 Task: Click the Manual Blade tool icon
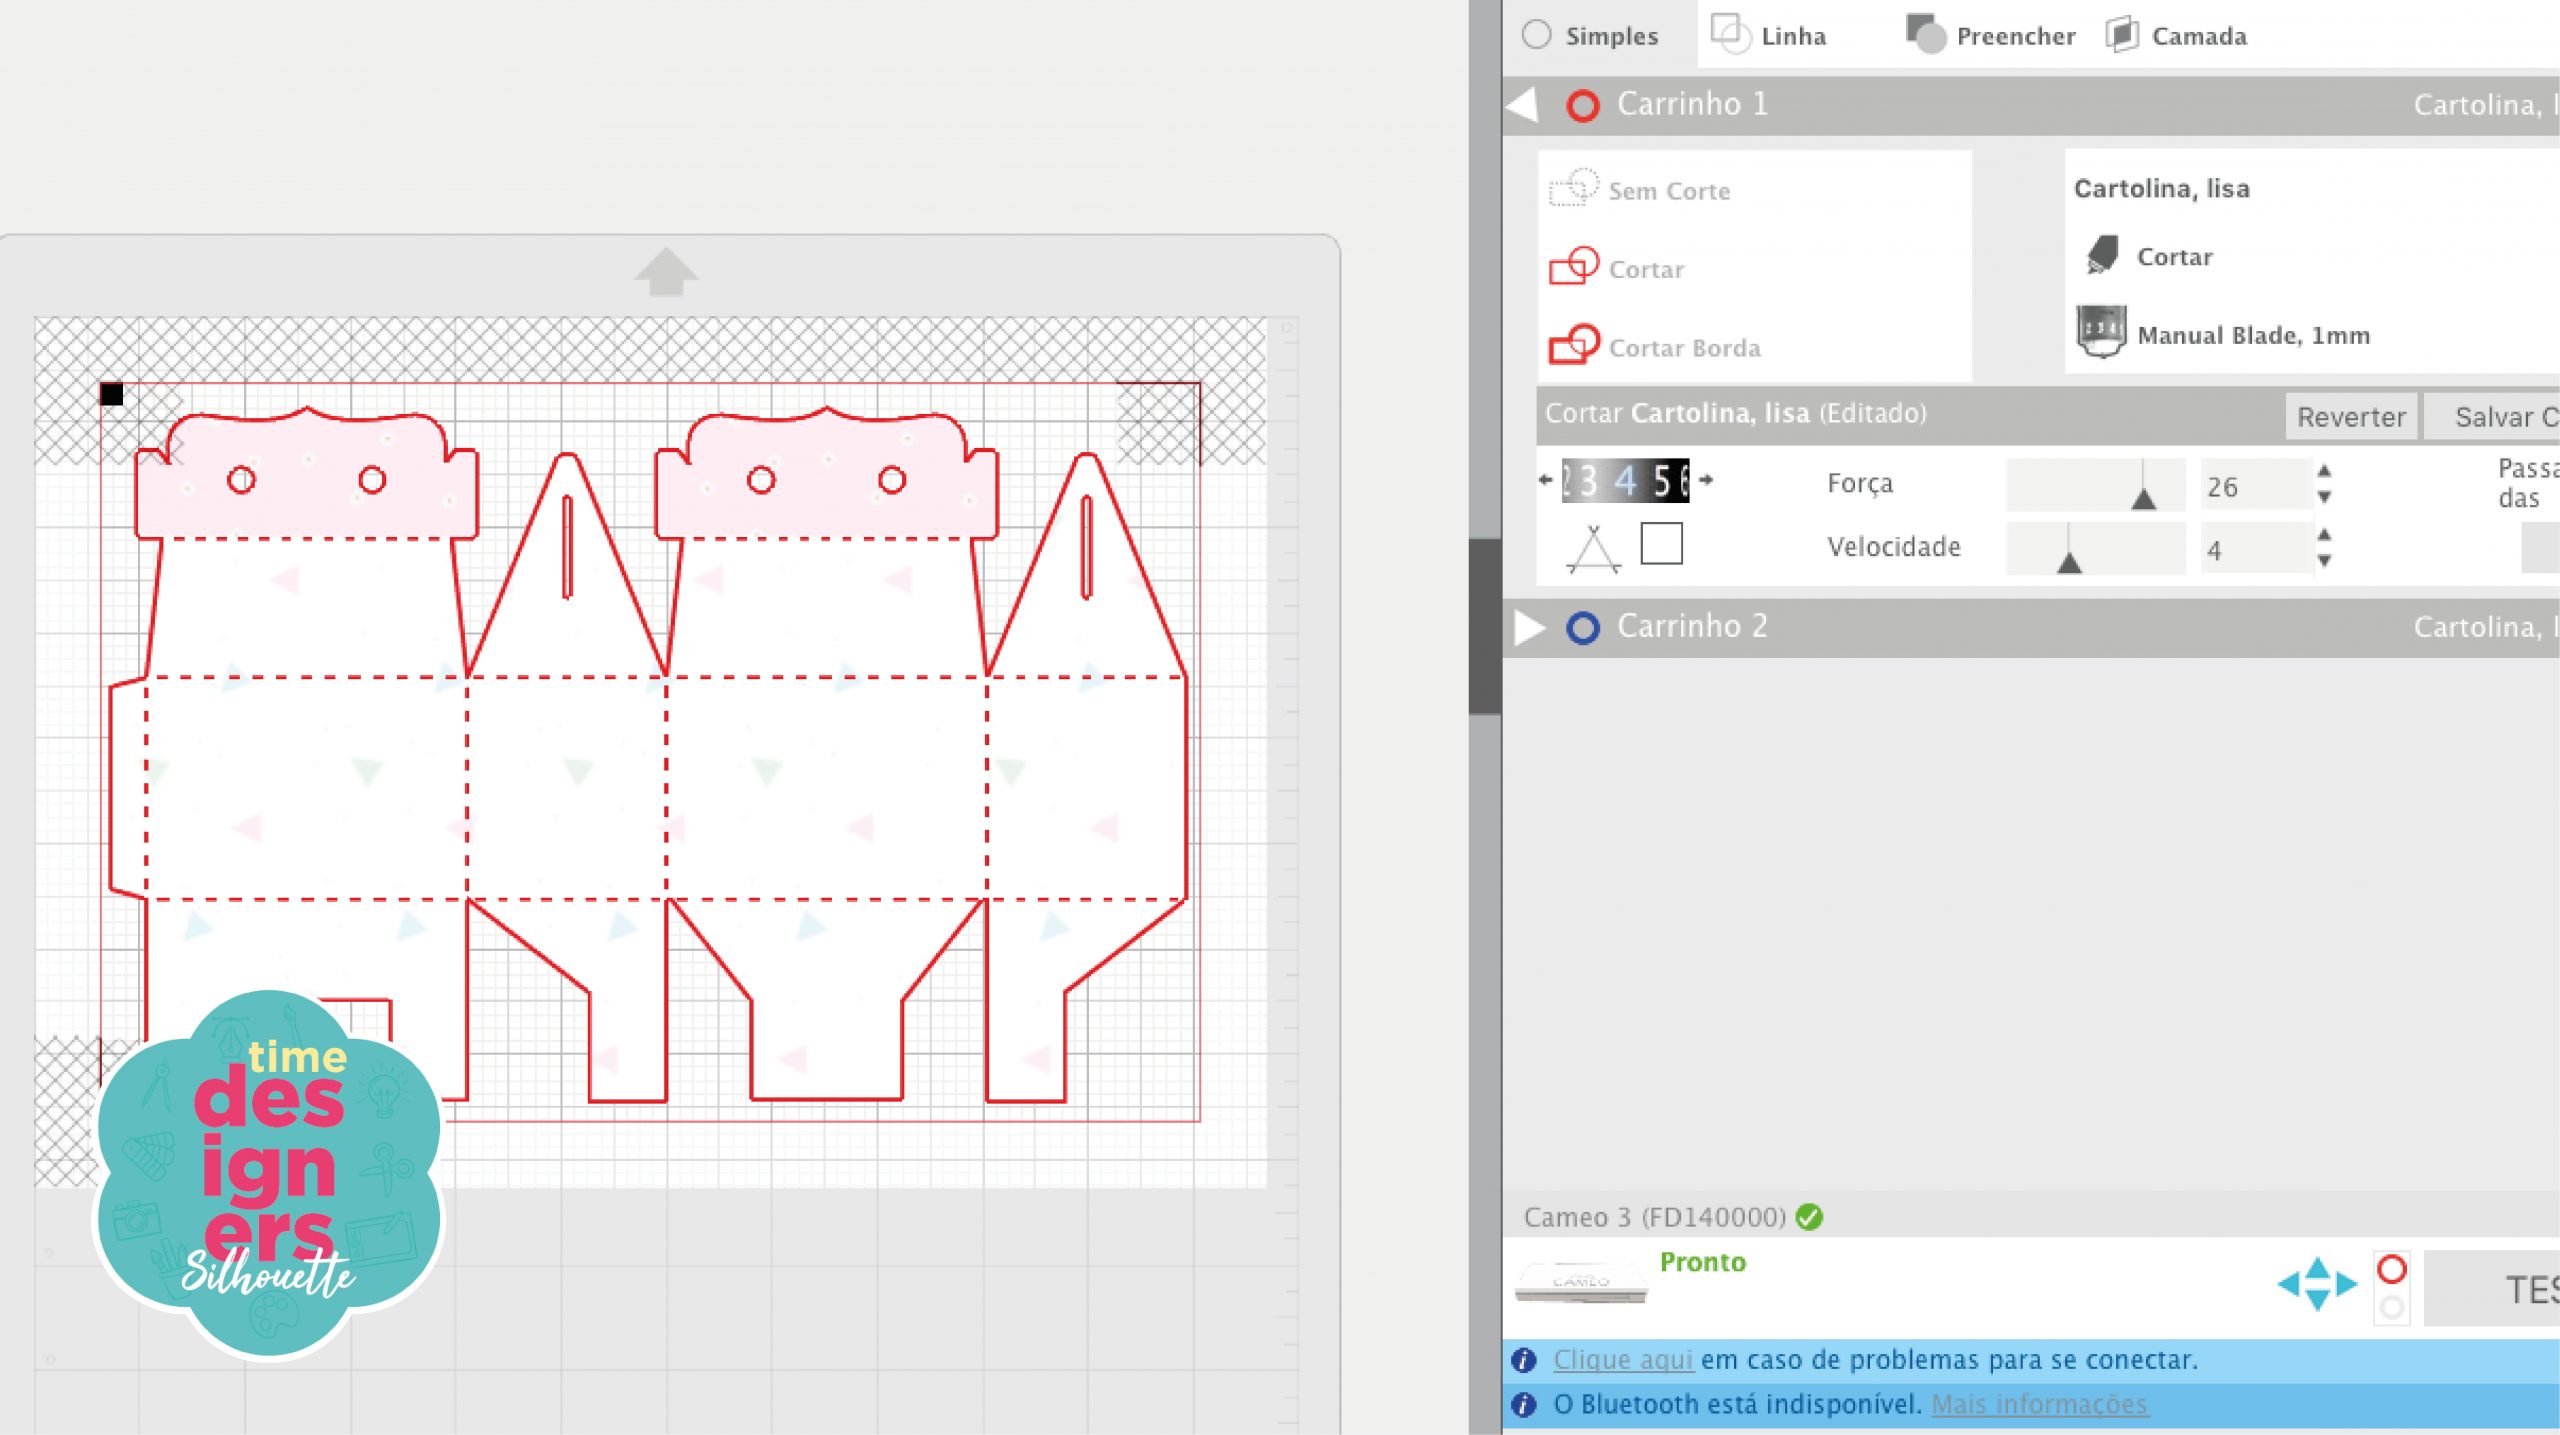click(2100, 331)
